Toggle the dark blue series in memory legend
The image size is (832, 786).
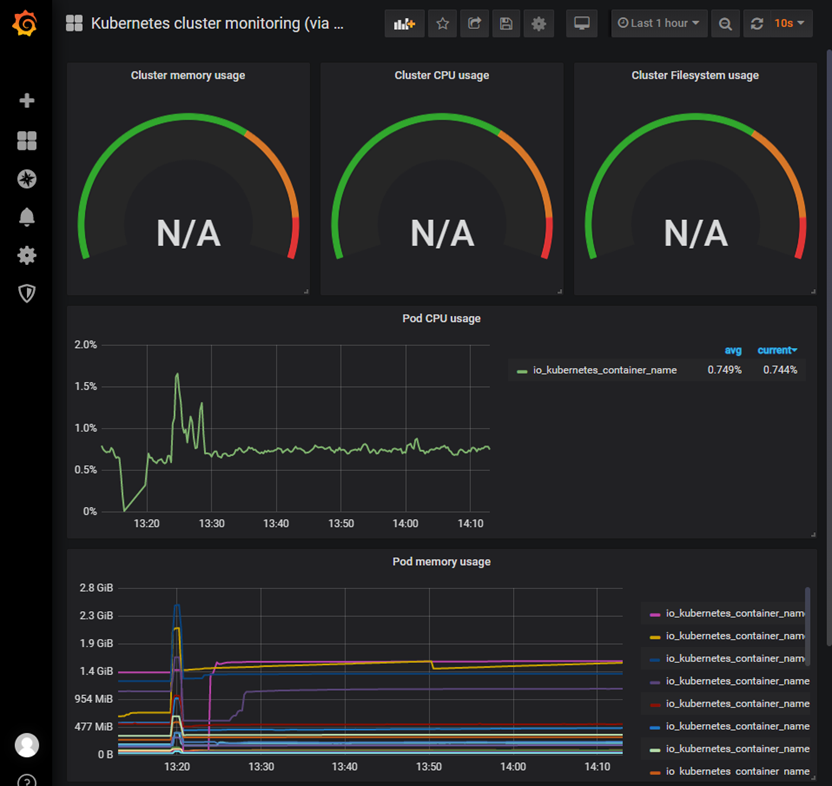pos(735,658)
